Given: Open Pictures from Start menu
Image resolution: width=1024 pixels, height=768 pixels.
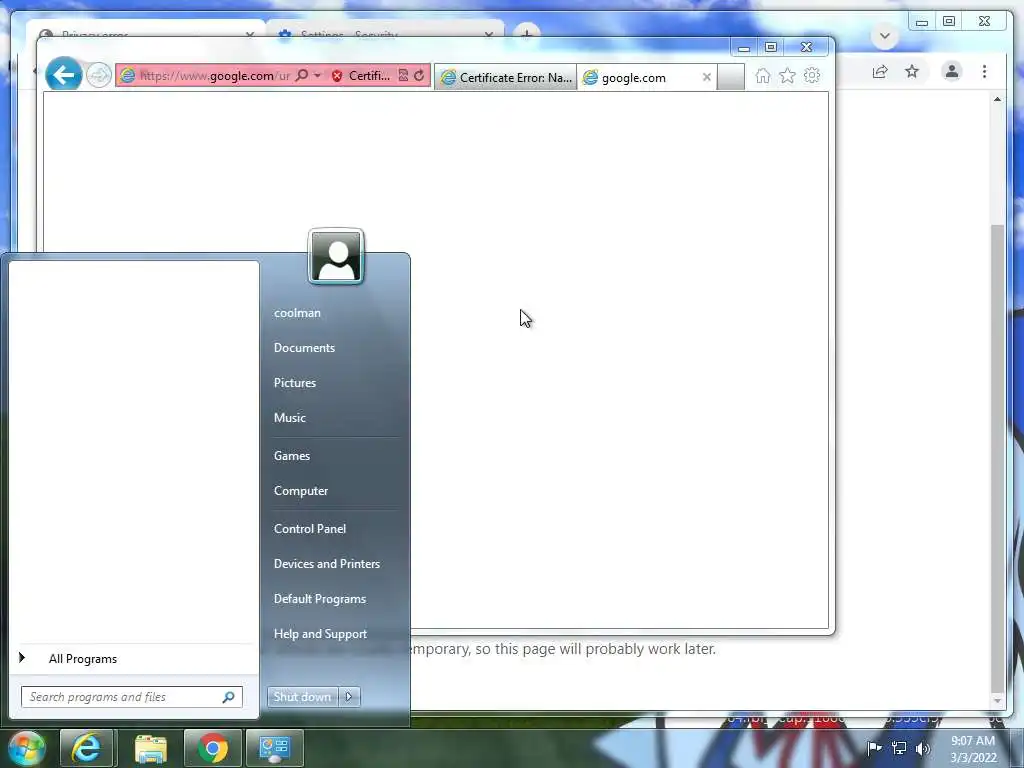Looking at the screenshot, I should coord(295,383).
